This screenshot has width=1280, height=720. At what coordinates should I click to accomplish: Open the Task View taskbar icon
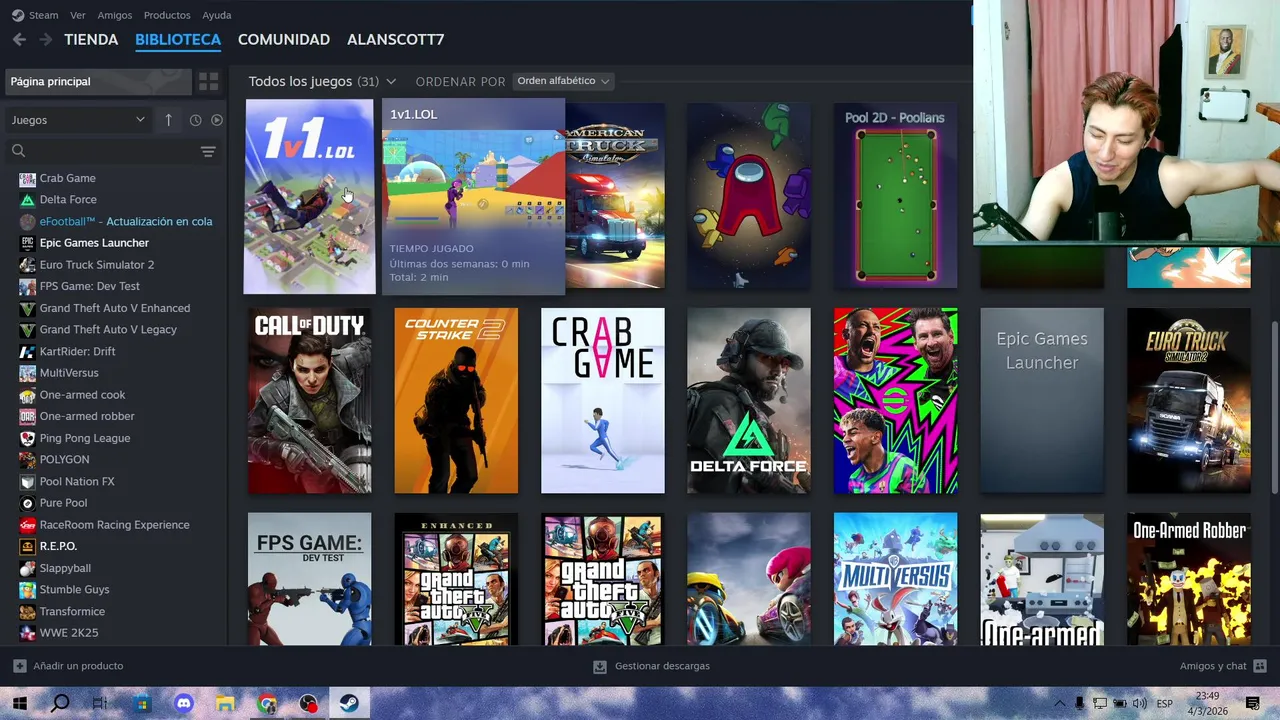pyautogui.click(x=101, y=703)
